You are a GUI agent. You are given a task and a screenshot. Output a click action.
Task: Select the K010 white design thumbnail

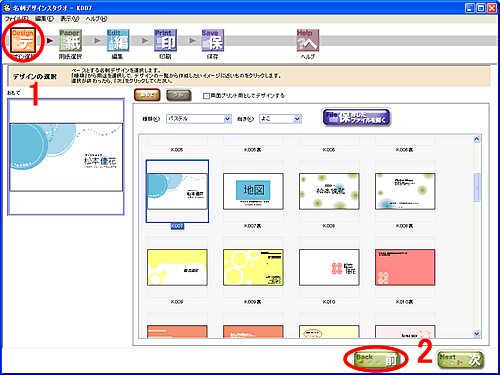pyautogui.click(x=329, y=267)
